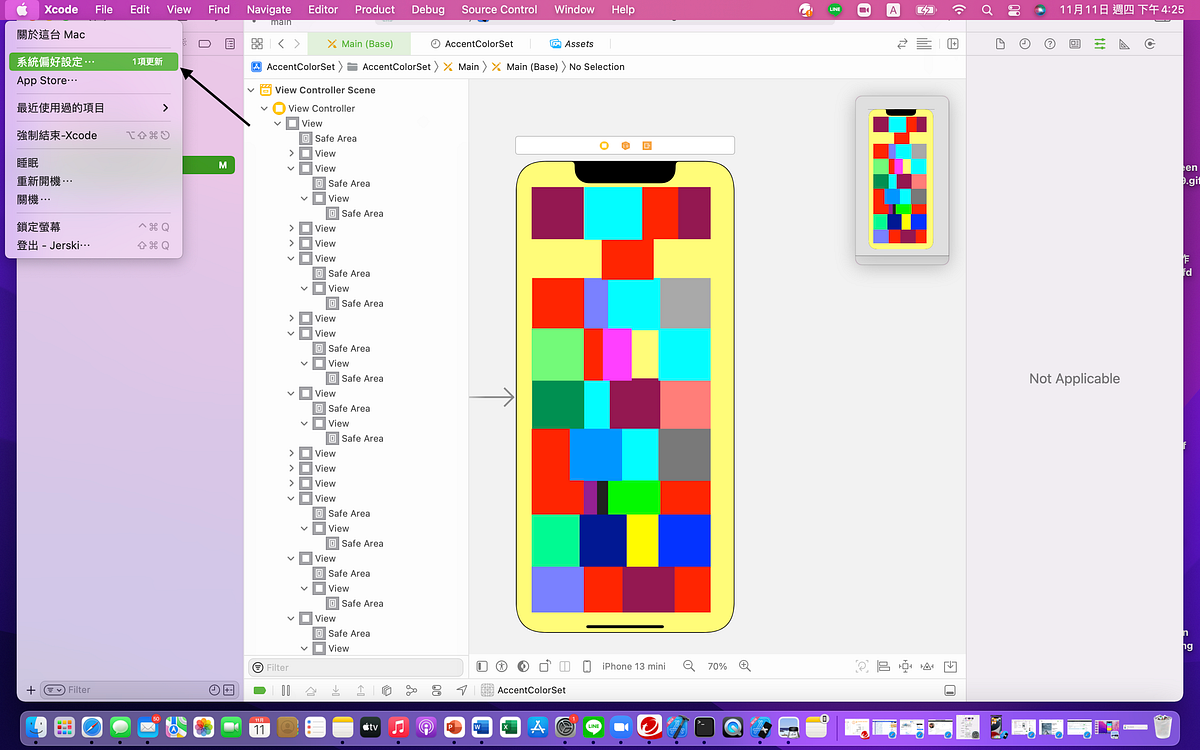Toggle the editor split view icon

click(x=953, y=44)
